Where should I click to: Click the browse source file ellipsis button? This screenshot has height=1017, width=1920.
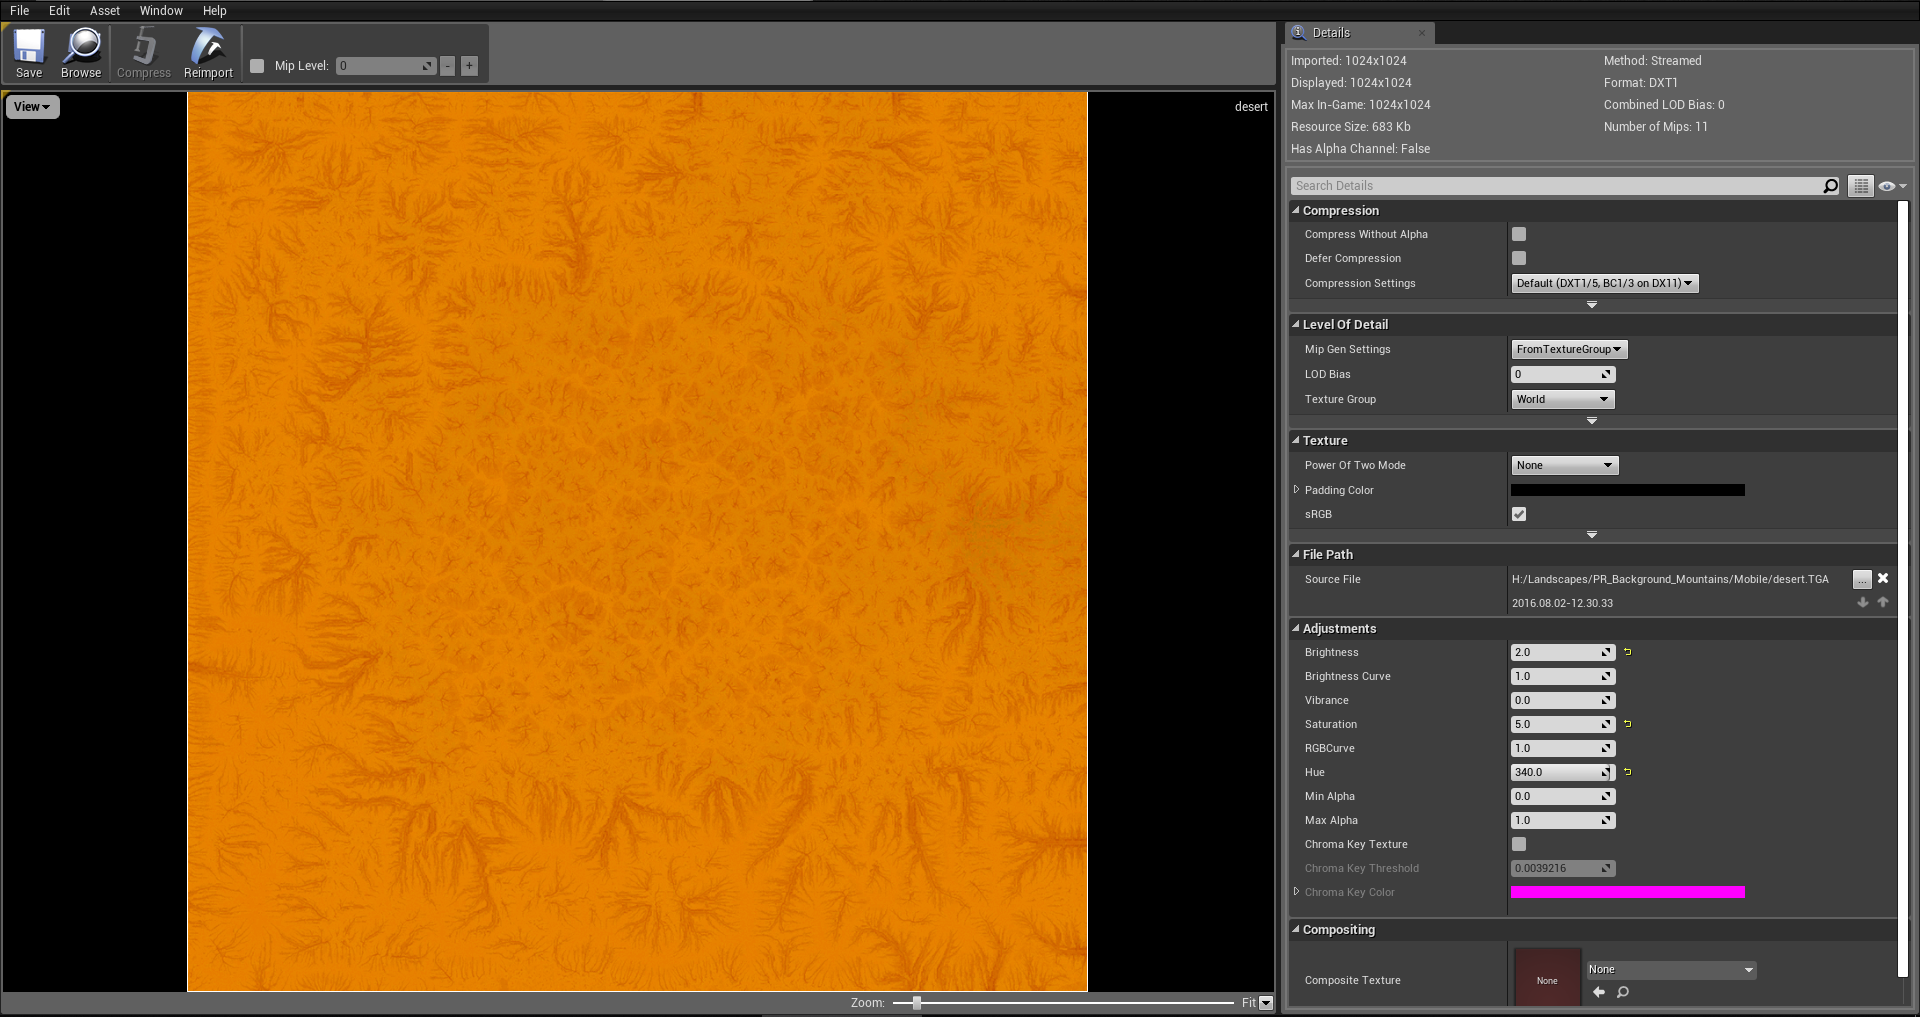(x=1861, y=579)
